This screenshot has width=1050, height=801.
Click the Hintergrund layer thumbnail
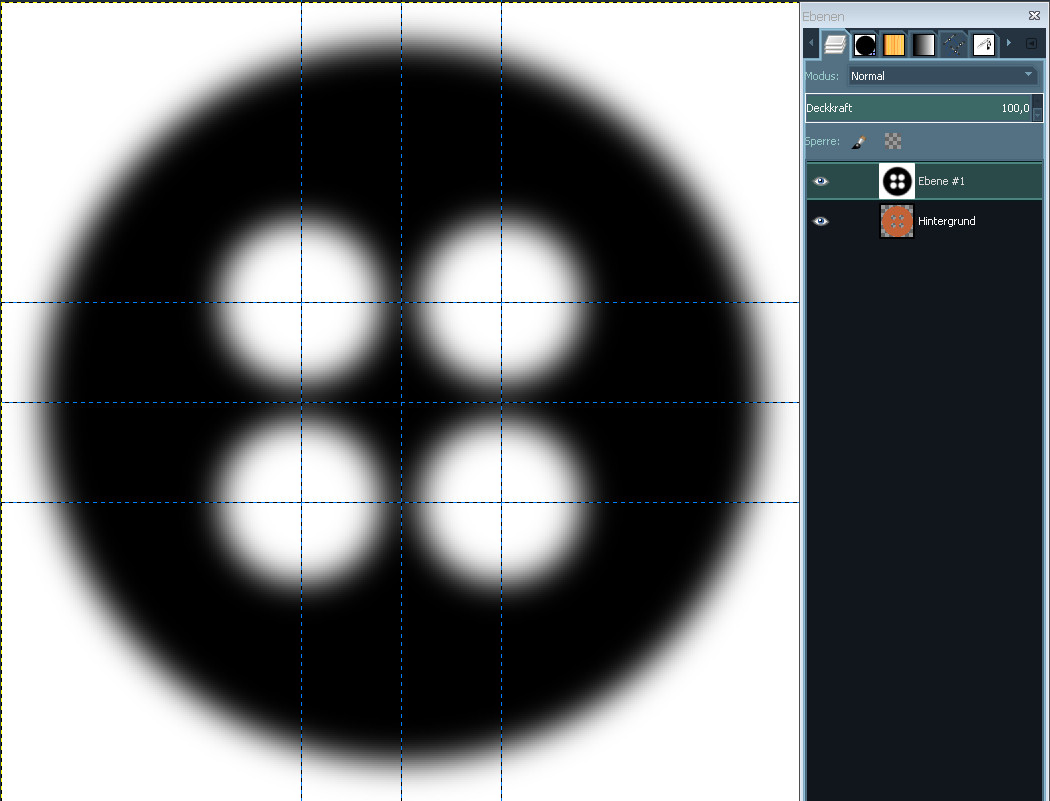897,221
